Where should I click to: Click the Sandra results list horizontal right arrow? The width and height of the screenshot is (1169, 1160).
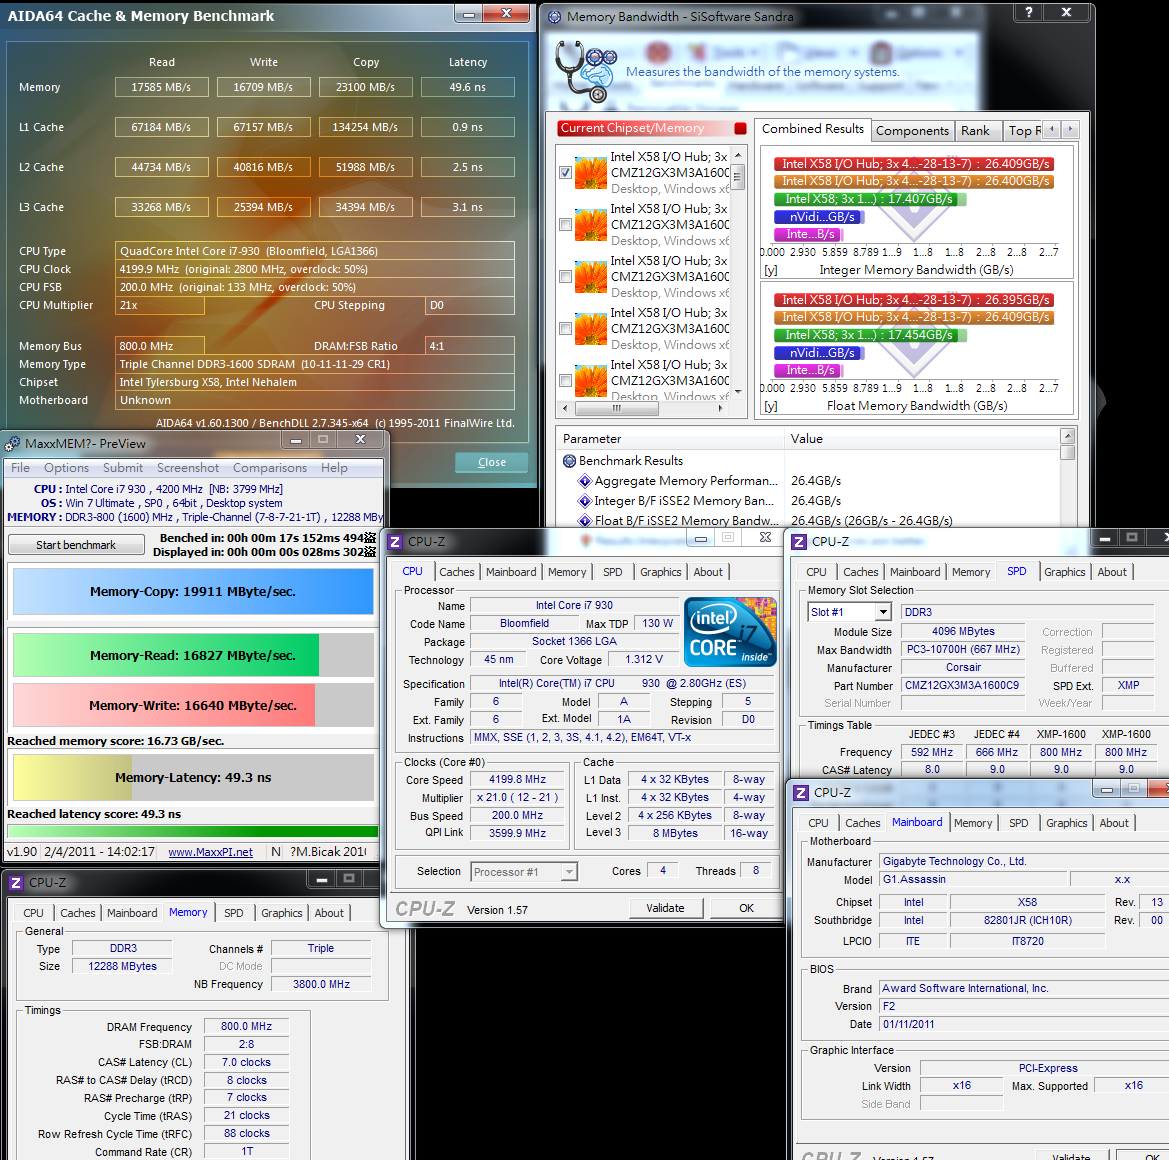coord(721,408)
